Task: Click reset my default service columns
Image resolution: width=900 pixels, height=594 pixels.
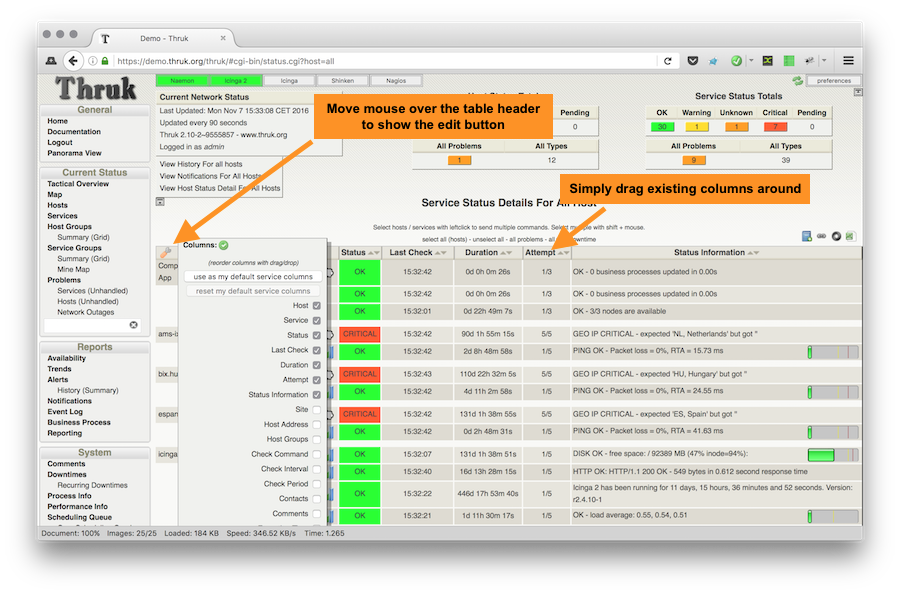Action: point(253,292)
